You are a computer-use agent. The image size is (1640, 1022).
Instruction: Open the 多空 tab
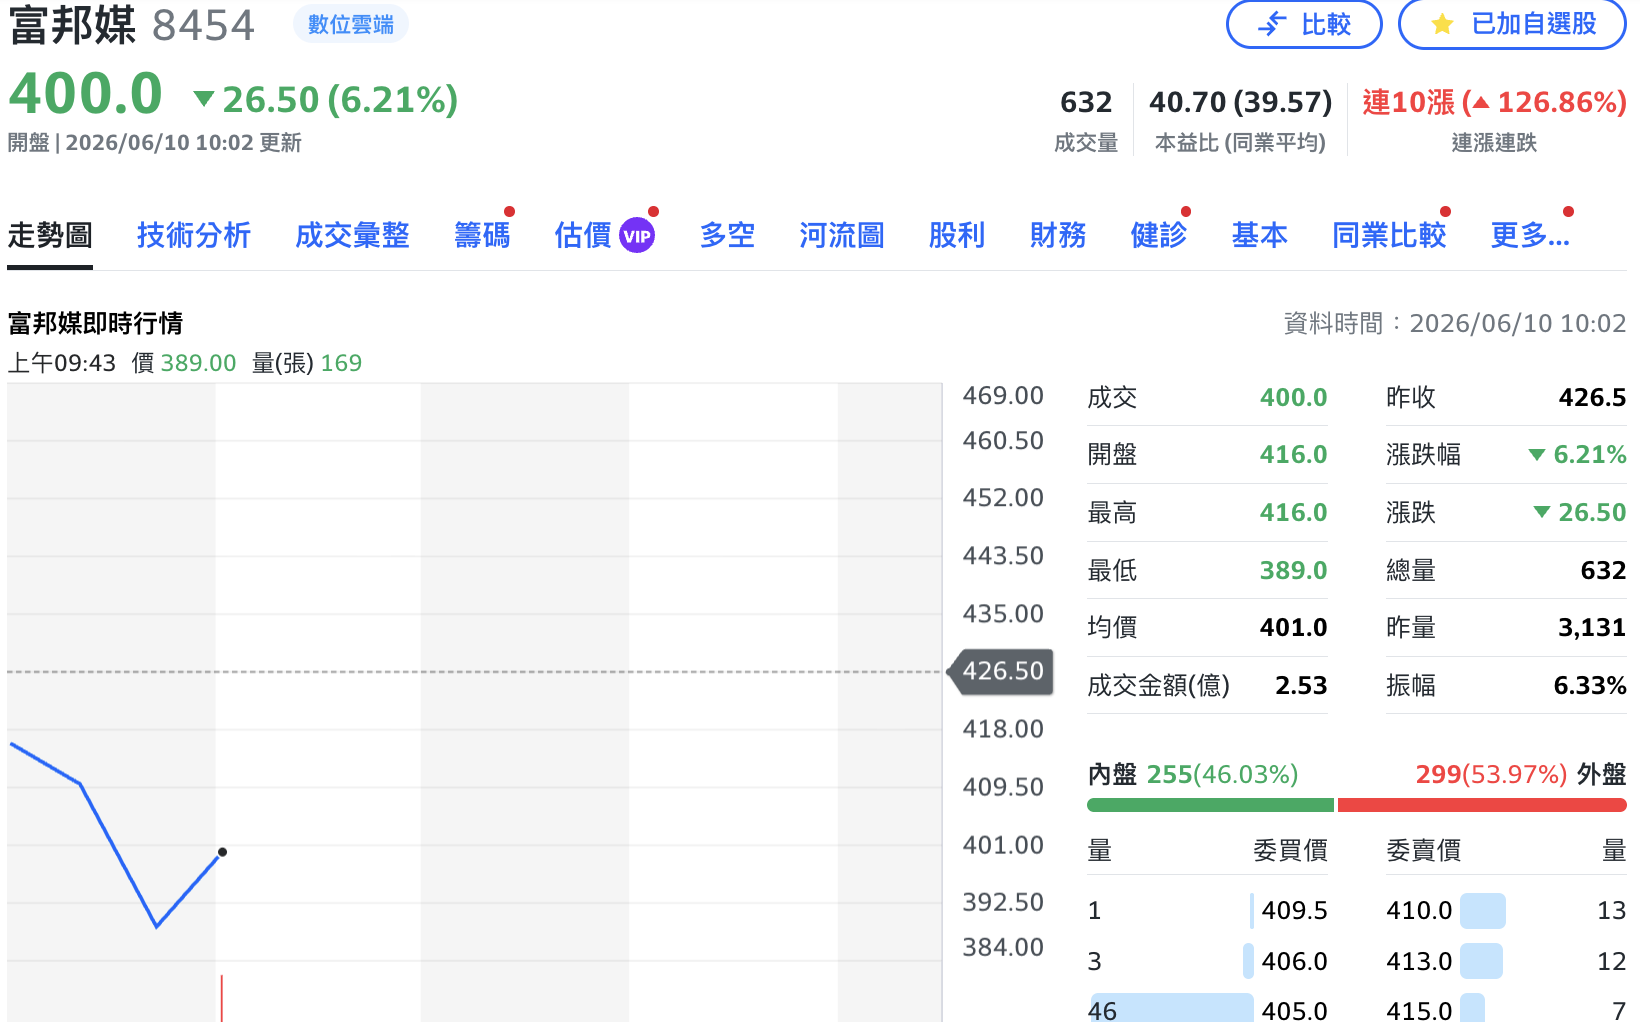coord(727,236)
